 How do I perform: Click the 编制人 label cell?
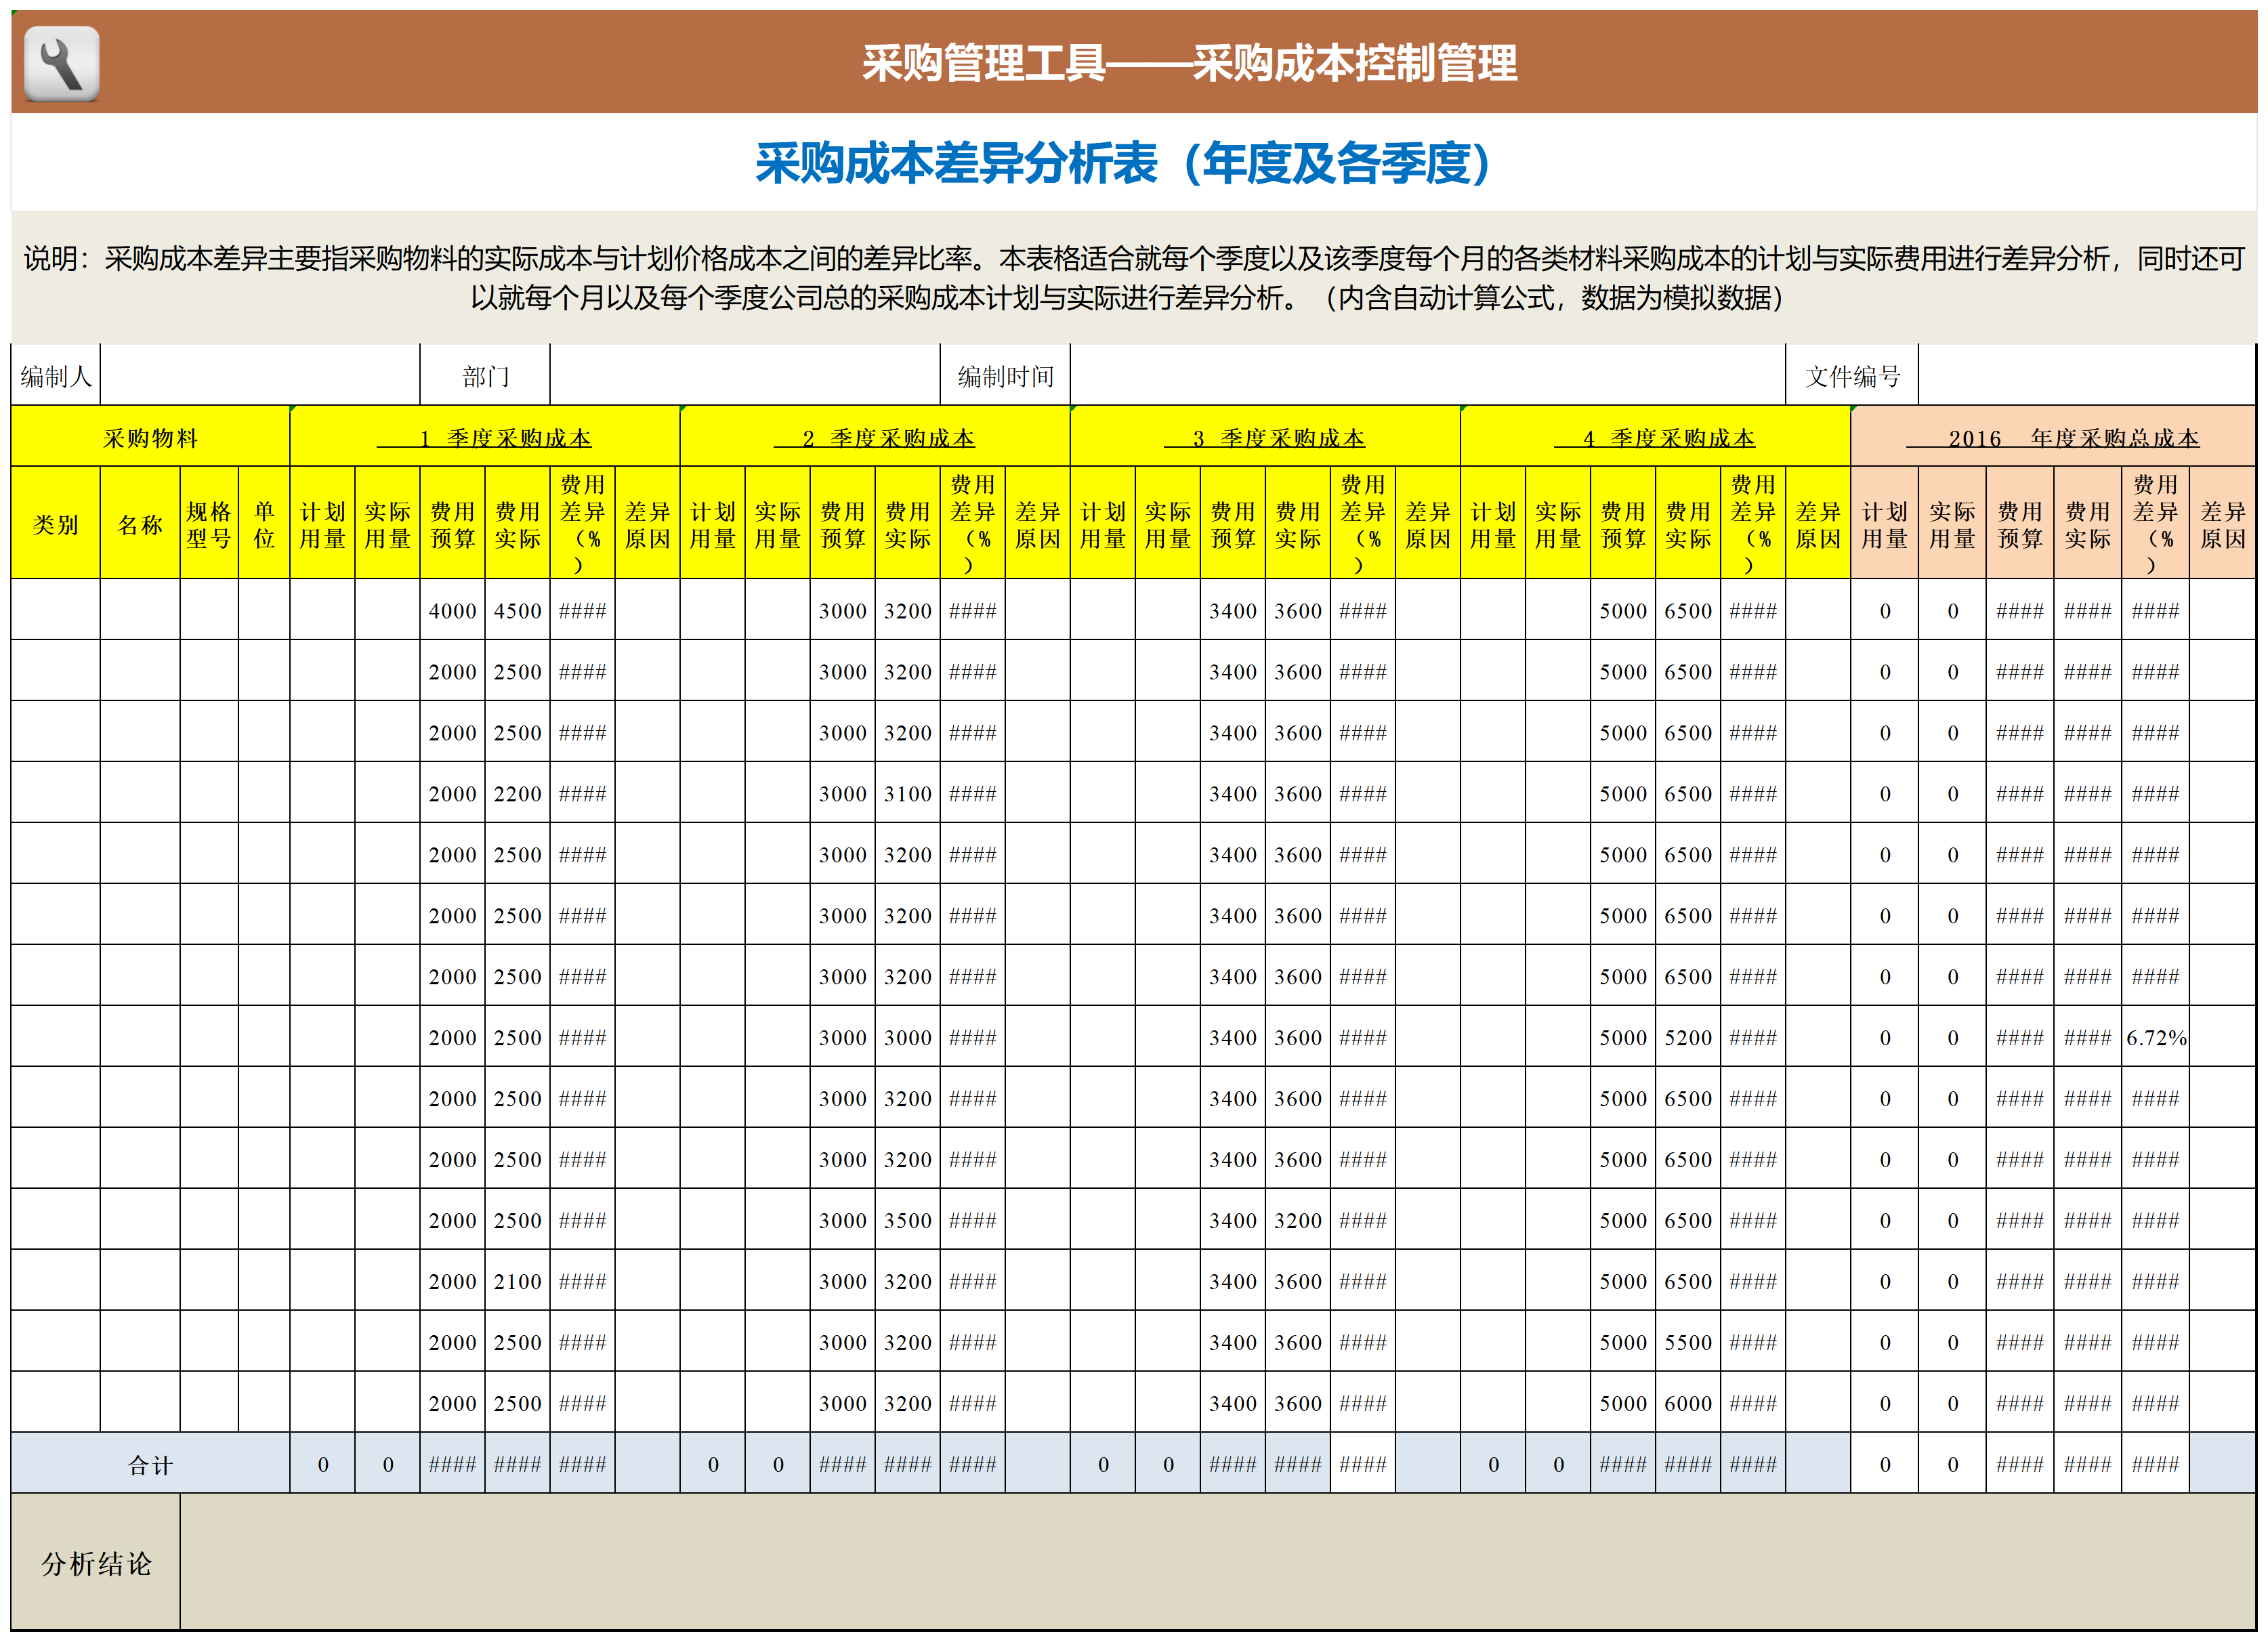click(56, 376)
